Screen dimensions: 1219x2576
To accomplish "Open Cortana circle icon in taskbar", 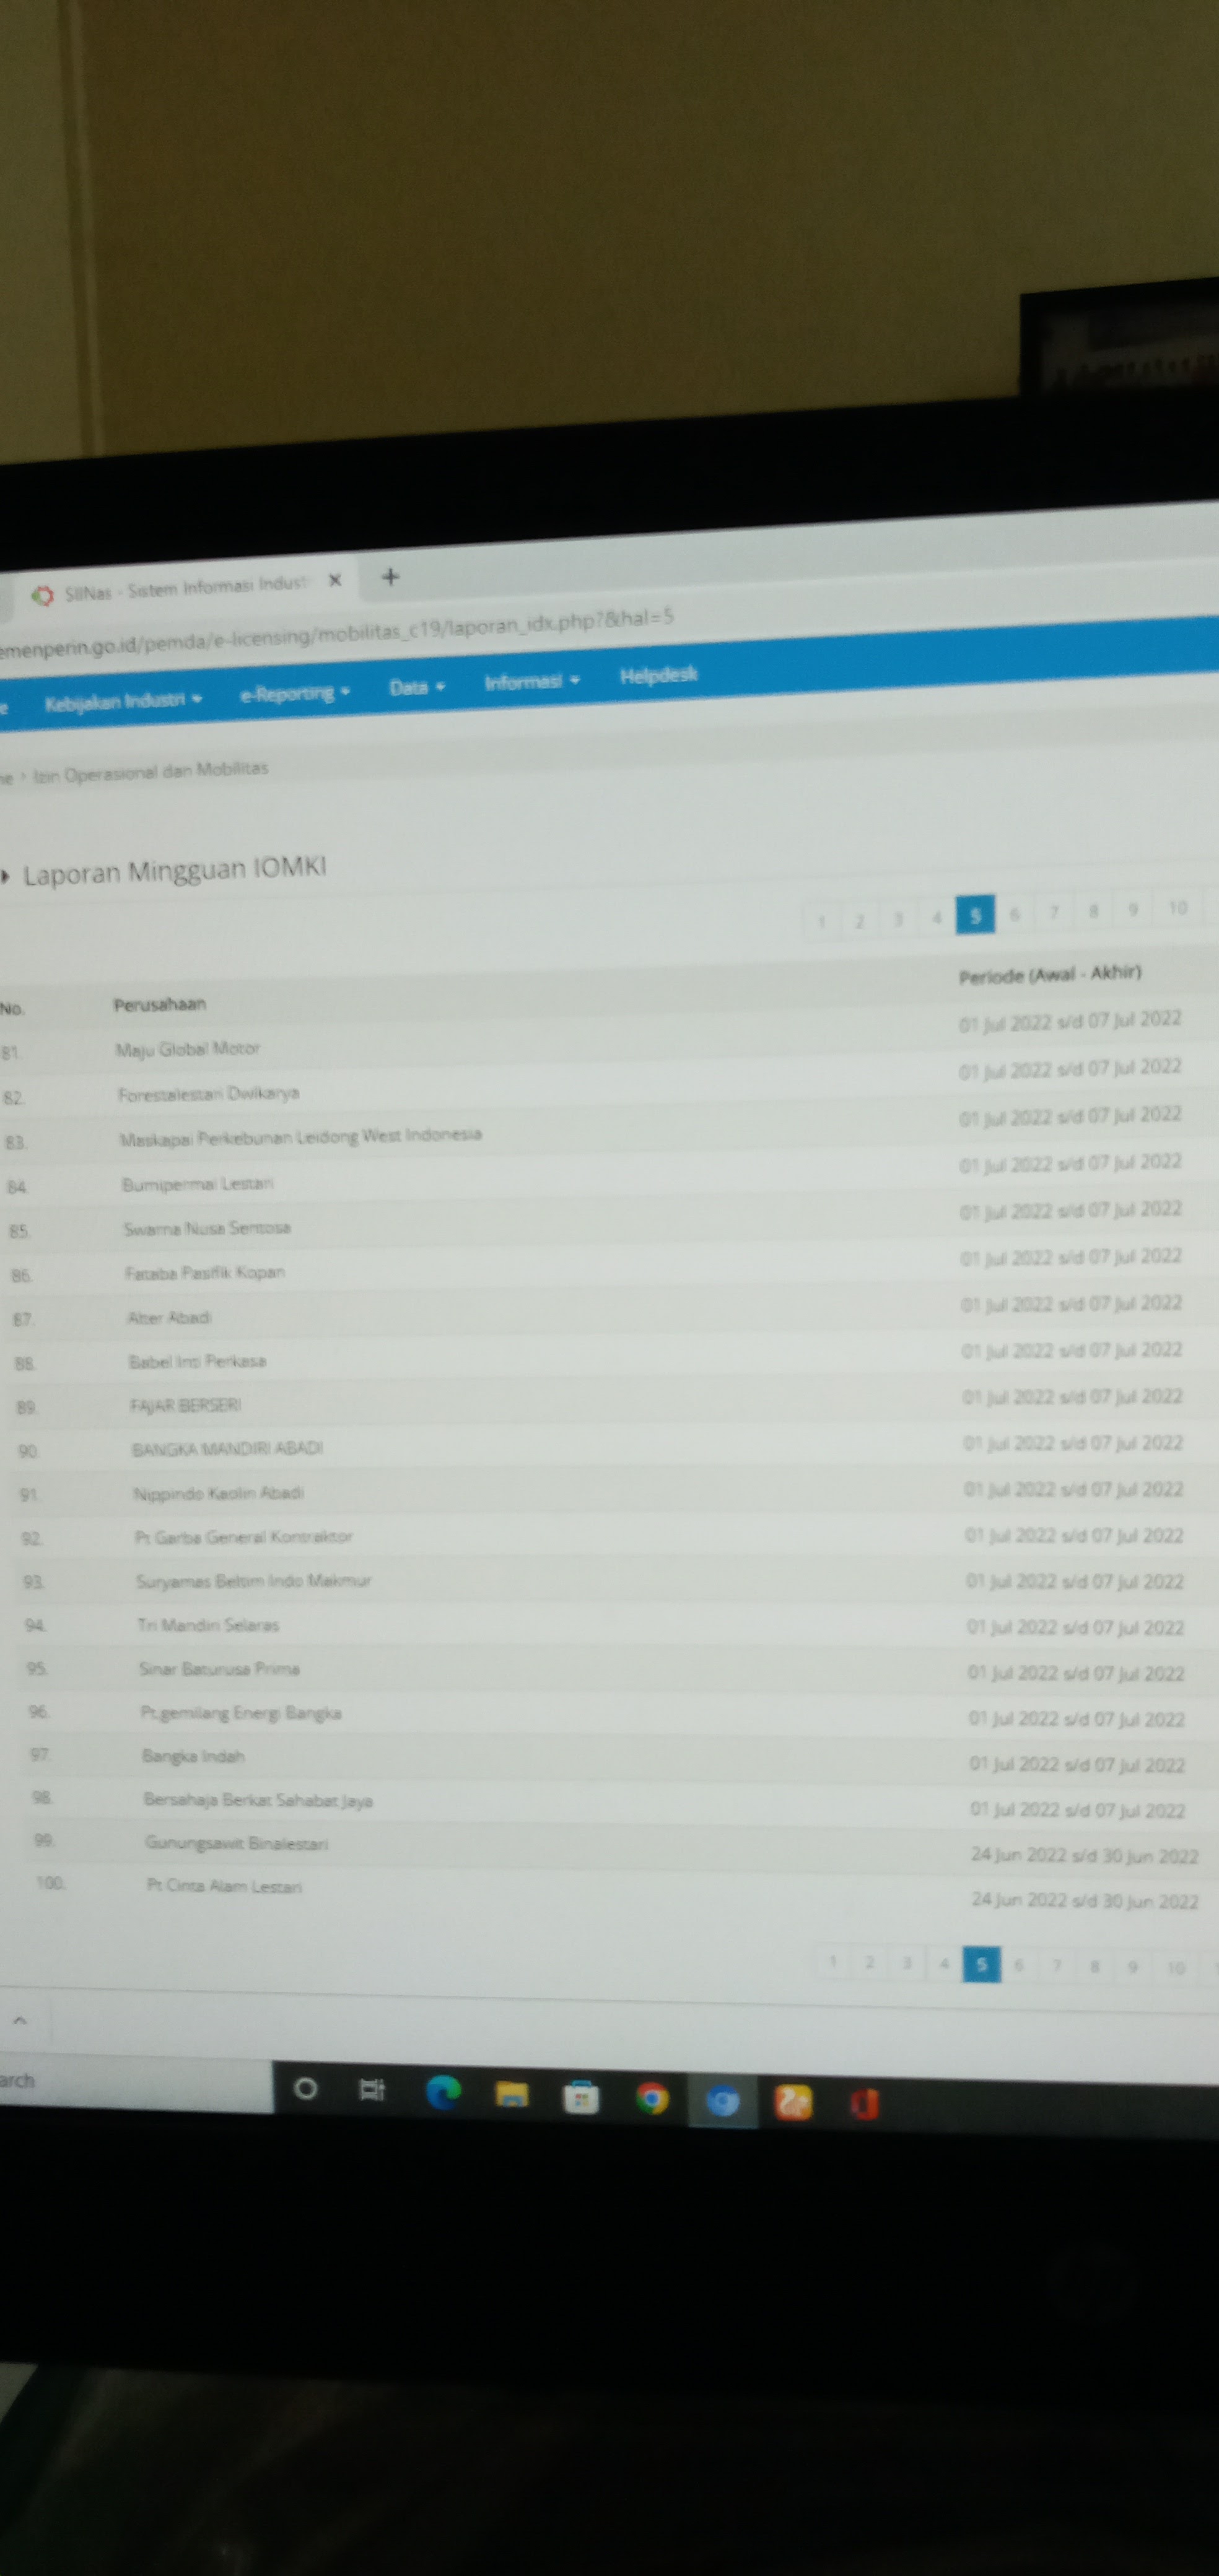I will [306, 2088].
